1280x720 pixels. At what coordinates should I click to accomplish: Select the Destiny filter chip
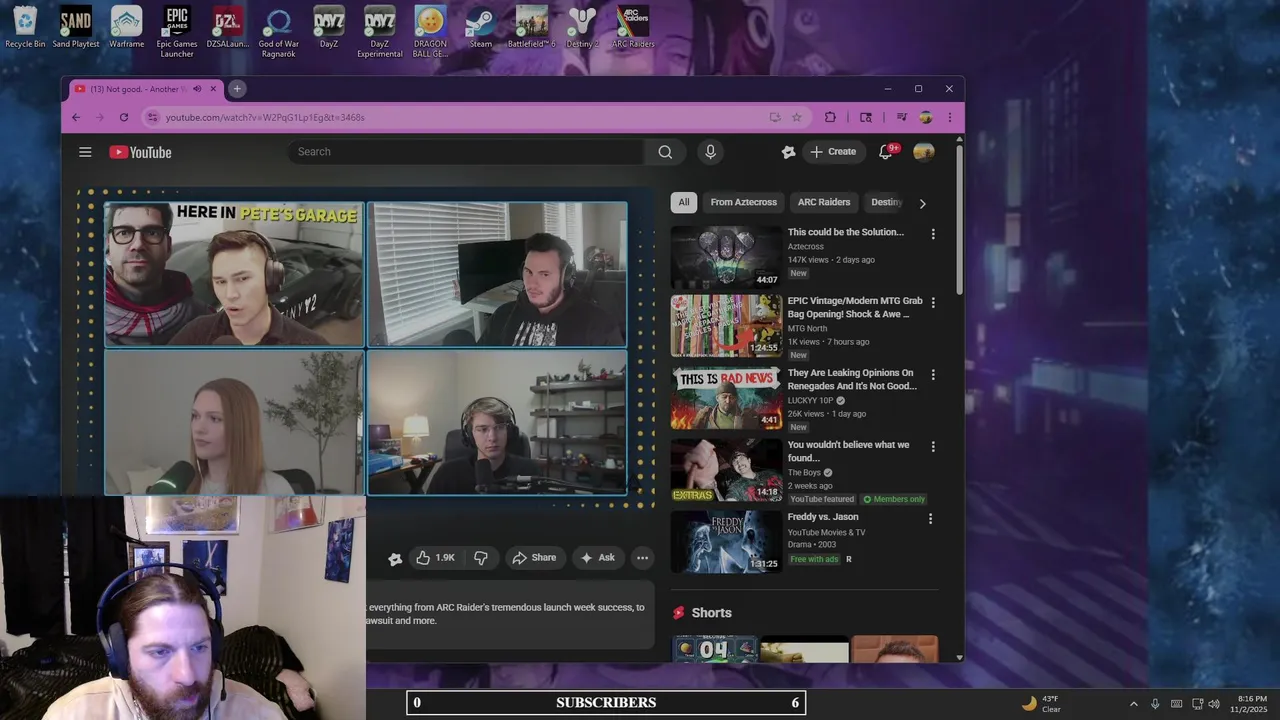pyautogui.click(x=886, y=202)
